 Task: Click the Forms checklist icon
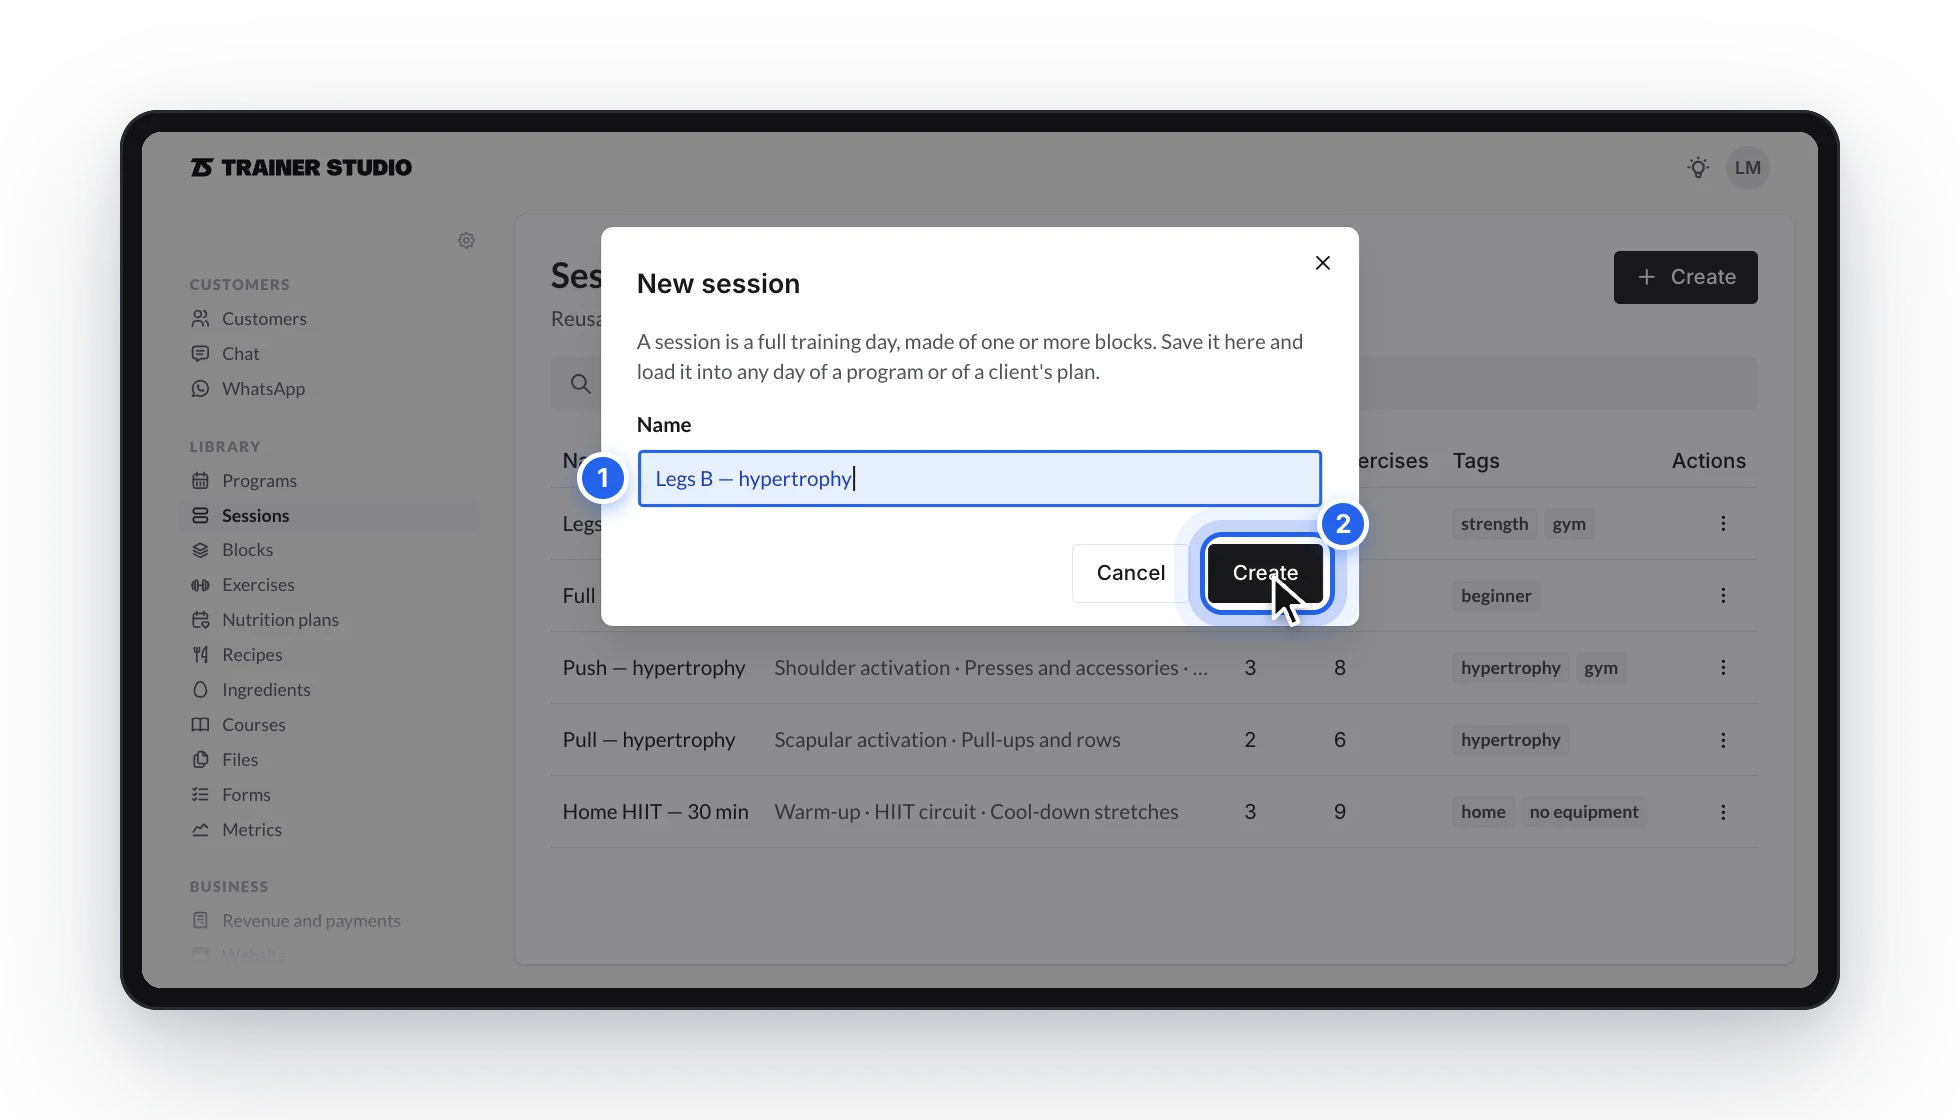tap(200, 795)
